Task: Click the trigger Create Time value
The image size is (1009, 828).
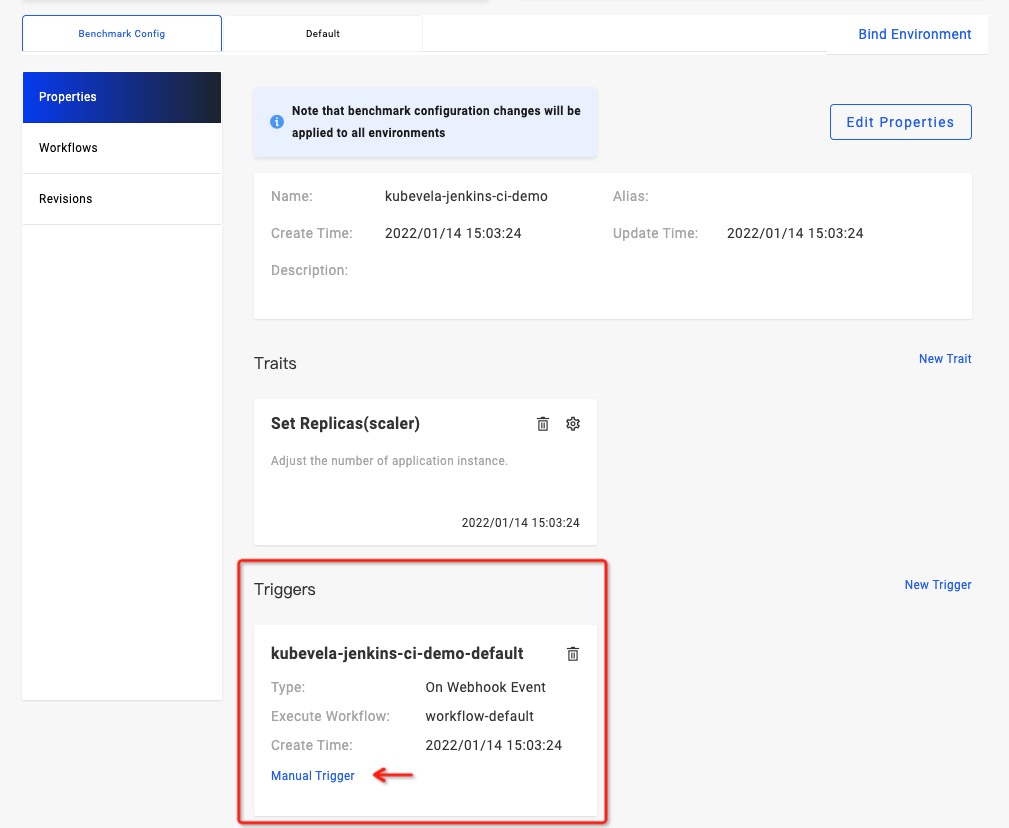Action: pyautogui.click(x=494, y=745)
